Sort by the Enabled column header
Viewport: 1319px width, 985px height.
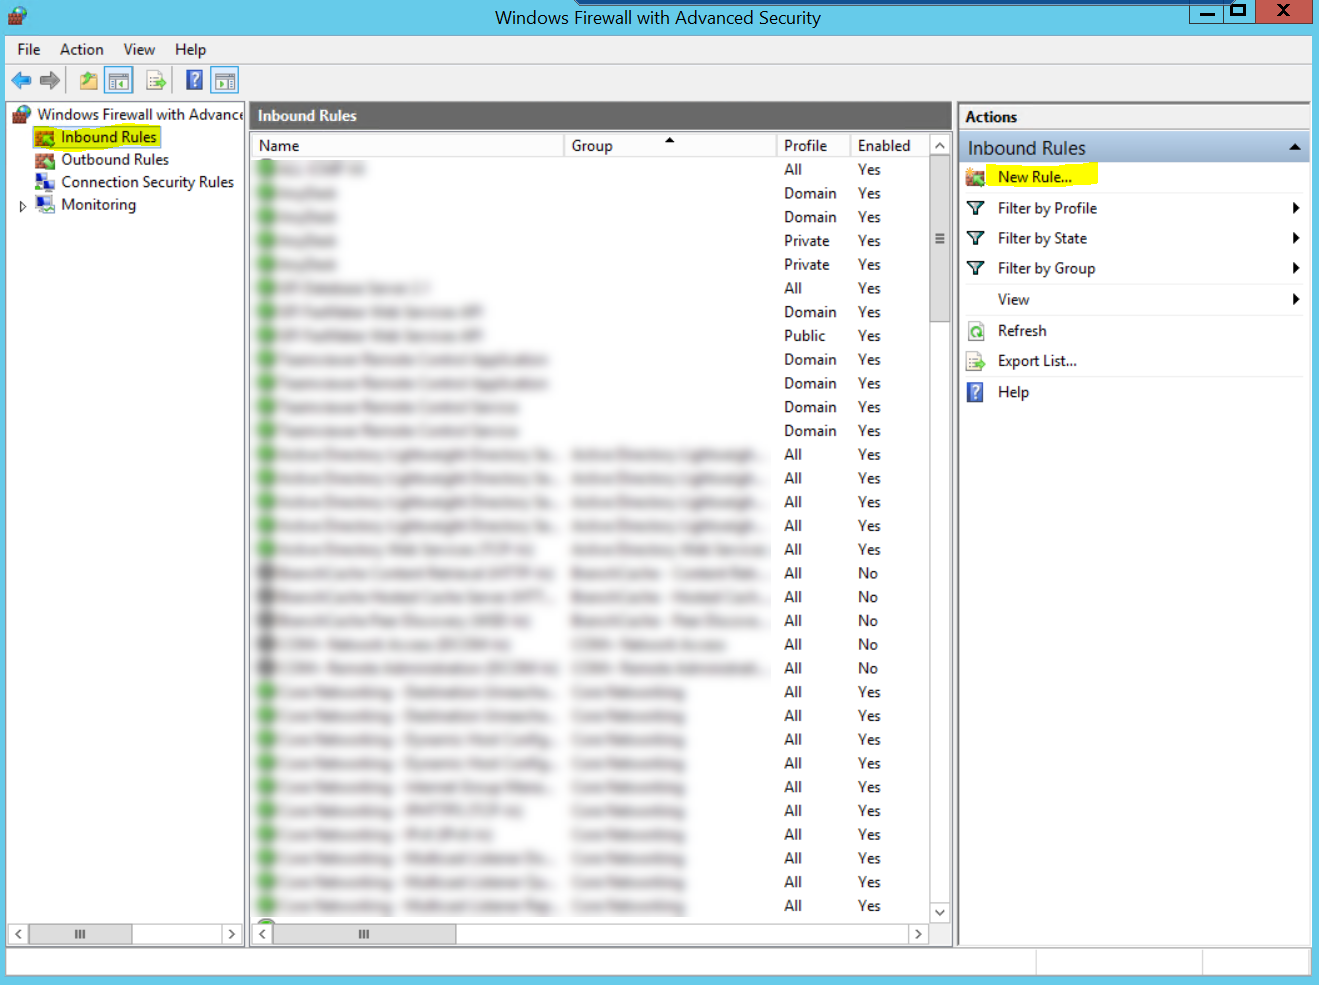coord(889,146)
